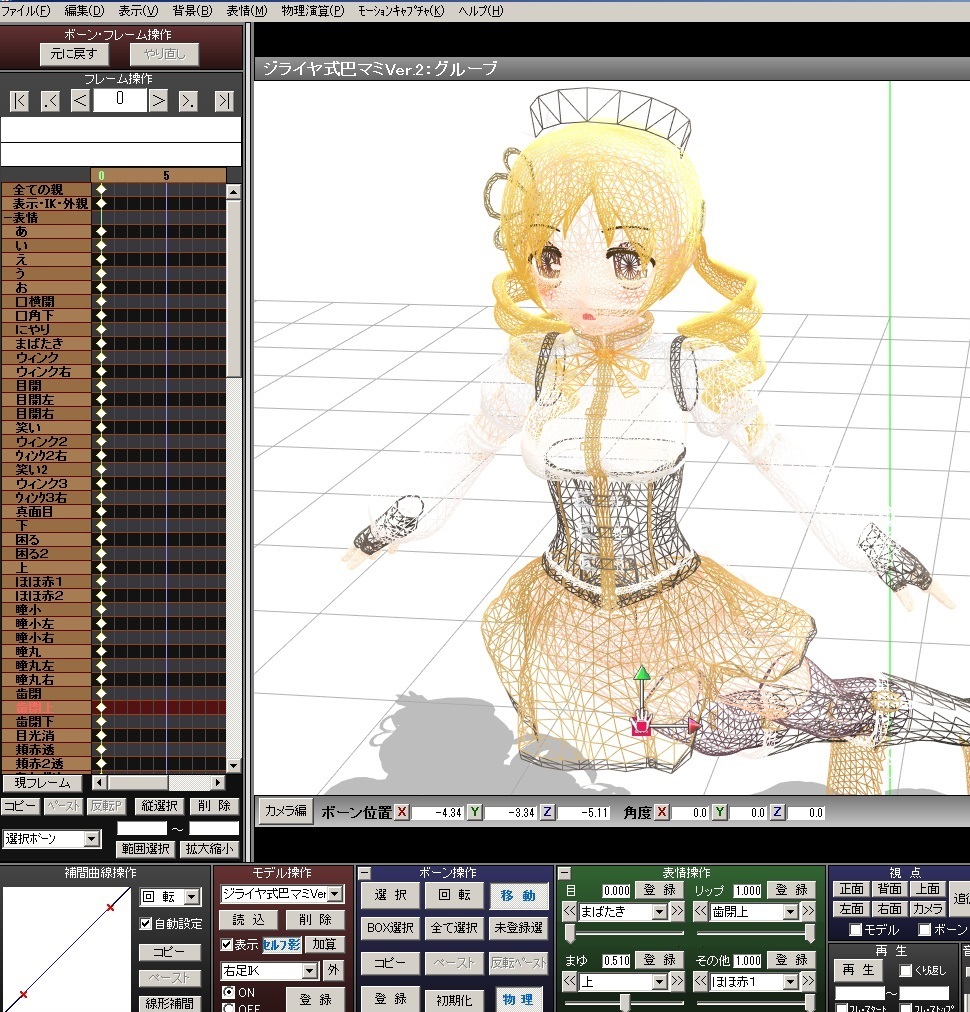
Task: Jump to last frame using >| button
Action: (224, 101)
